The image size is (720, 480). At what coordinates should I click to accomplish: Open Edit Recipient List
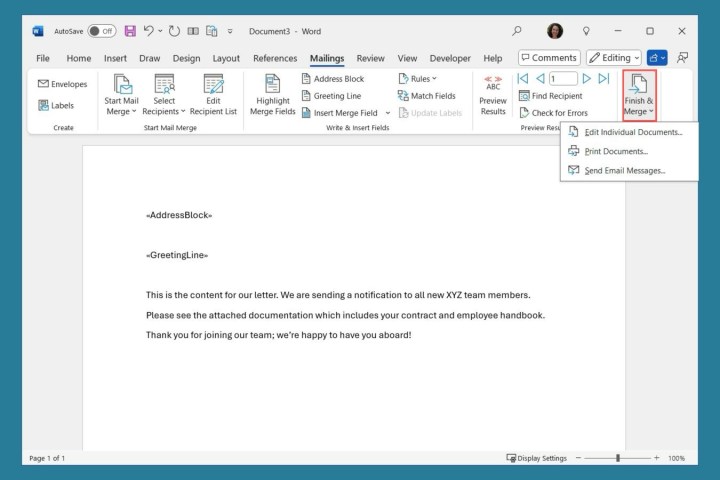214,95
